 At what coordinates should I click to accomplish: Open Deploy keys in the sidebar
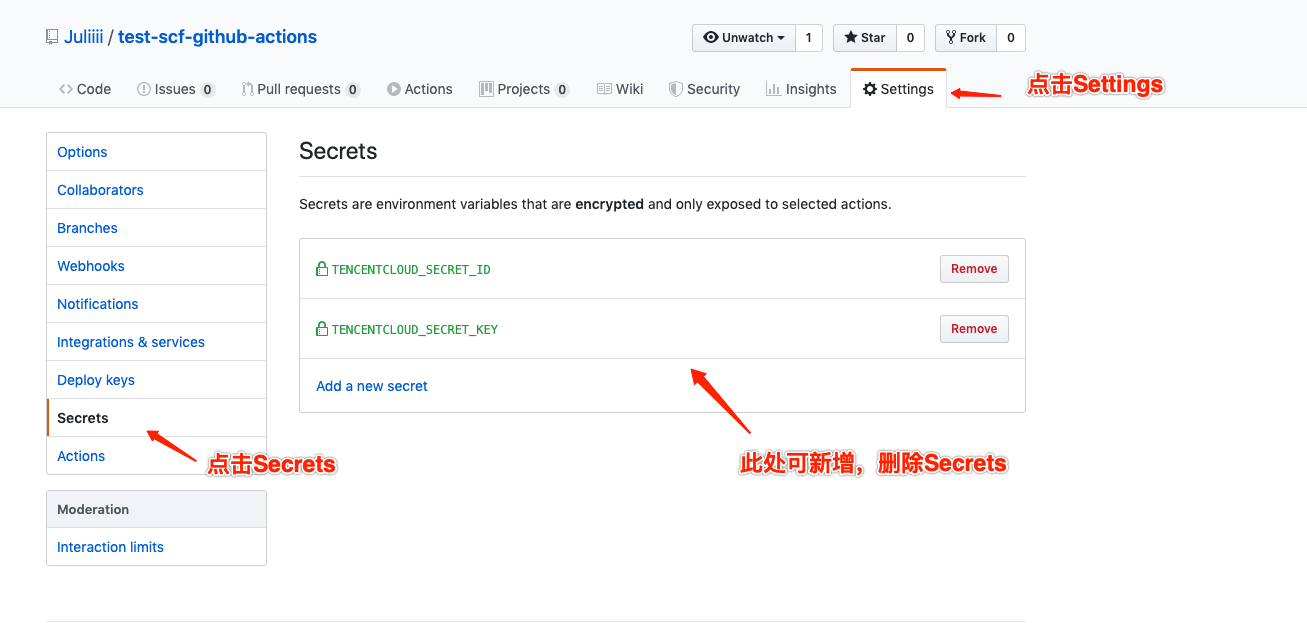tap(156, 380)
